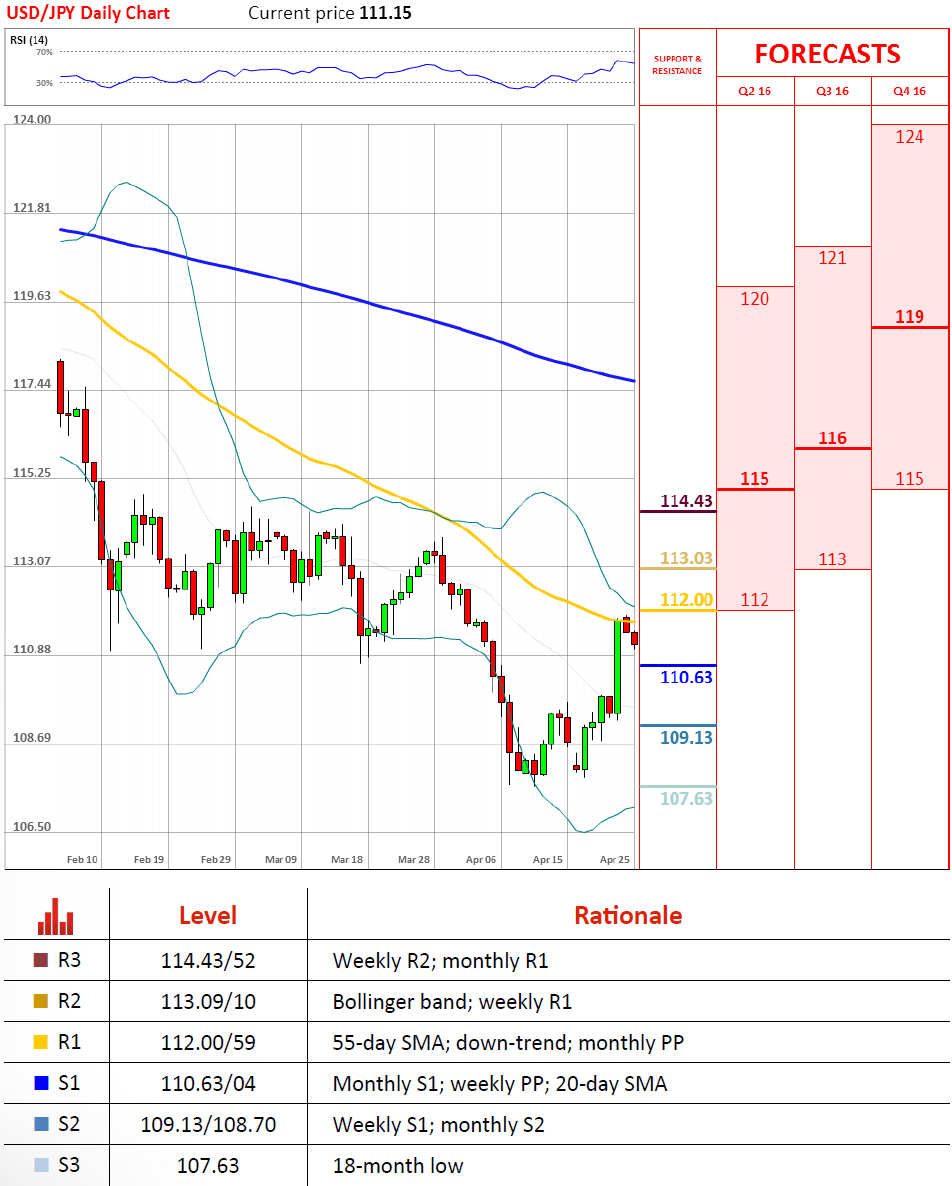Image resolution: width=952 pixels, height=1186 pixels.
Task: Click the R3 dark red color swatch
Action: [41, 960]
